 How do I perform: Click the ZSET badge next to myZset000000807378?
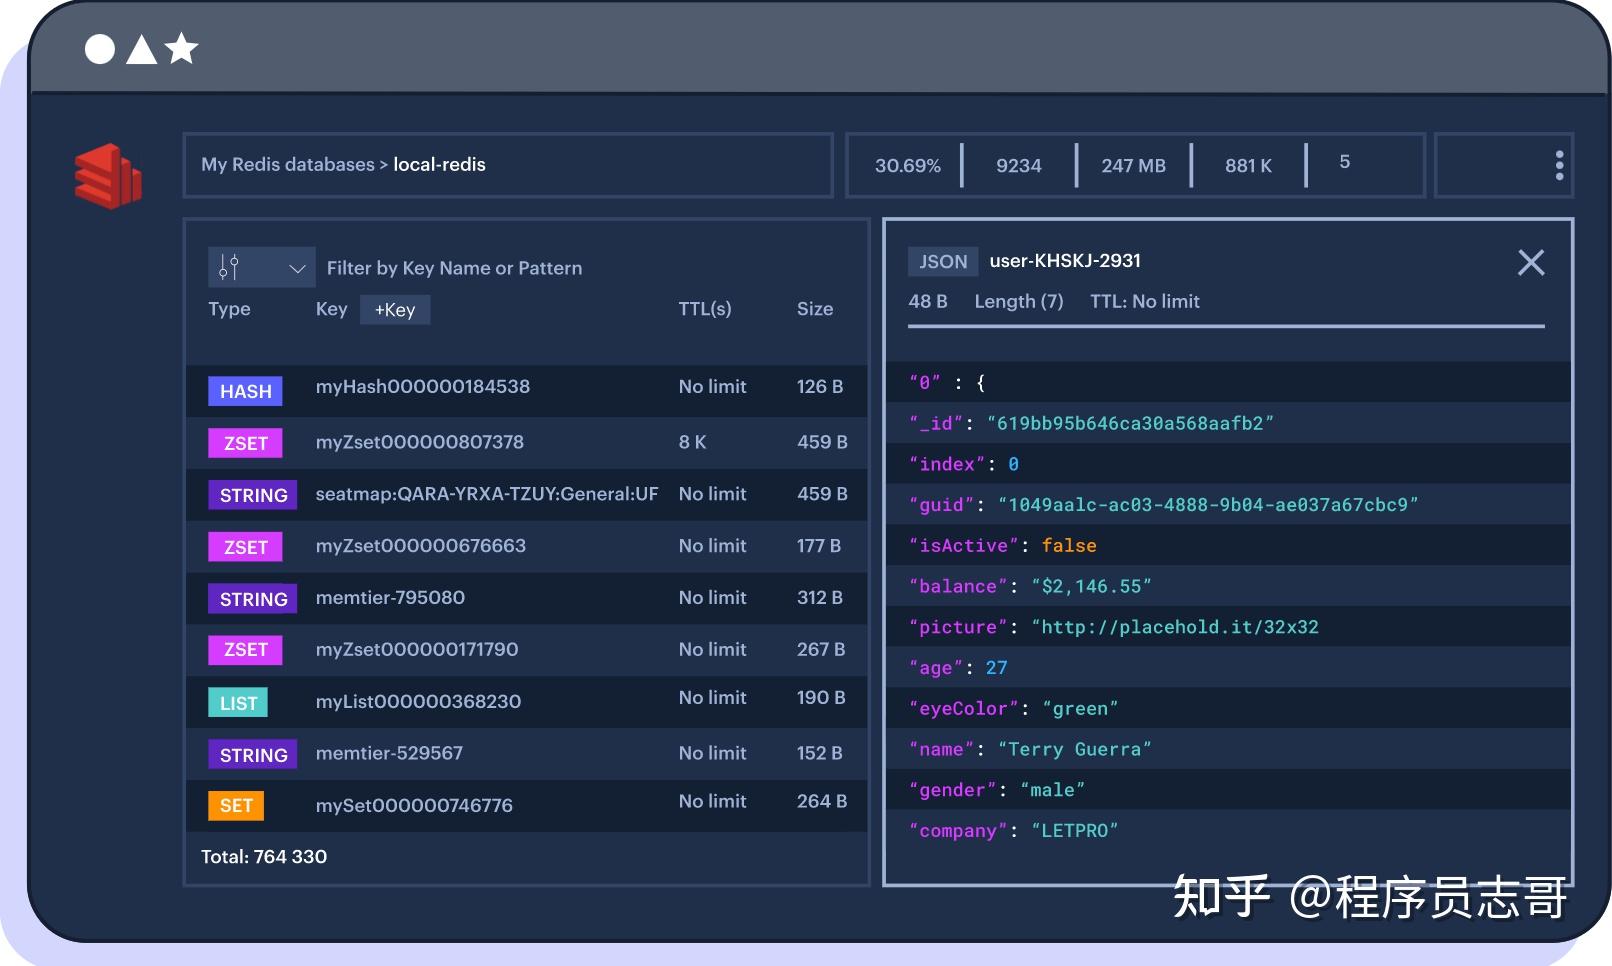[244, 443]
